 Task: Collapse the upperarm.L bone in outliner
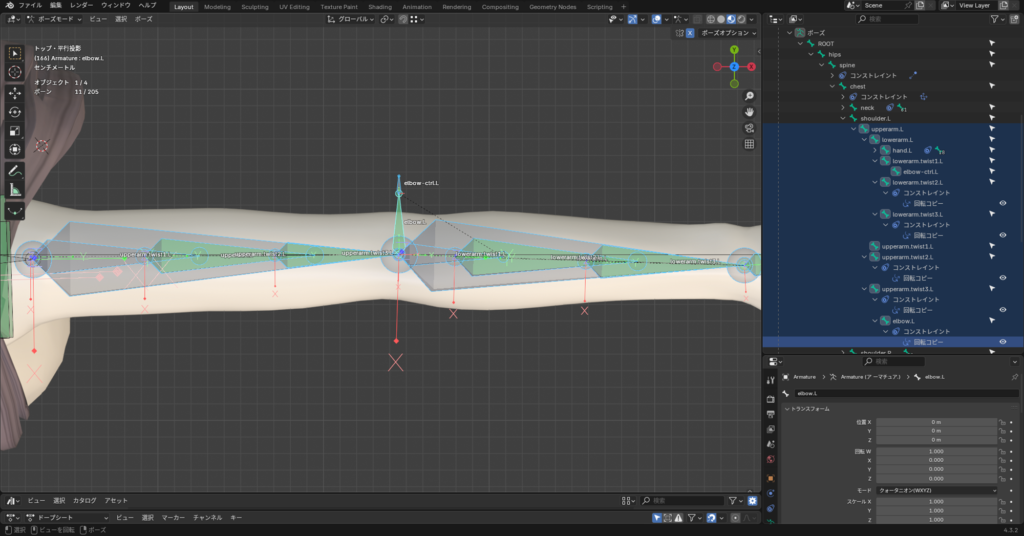pyautogui.click(x=853, y=129)
